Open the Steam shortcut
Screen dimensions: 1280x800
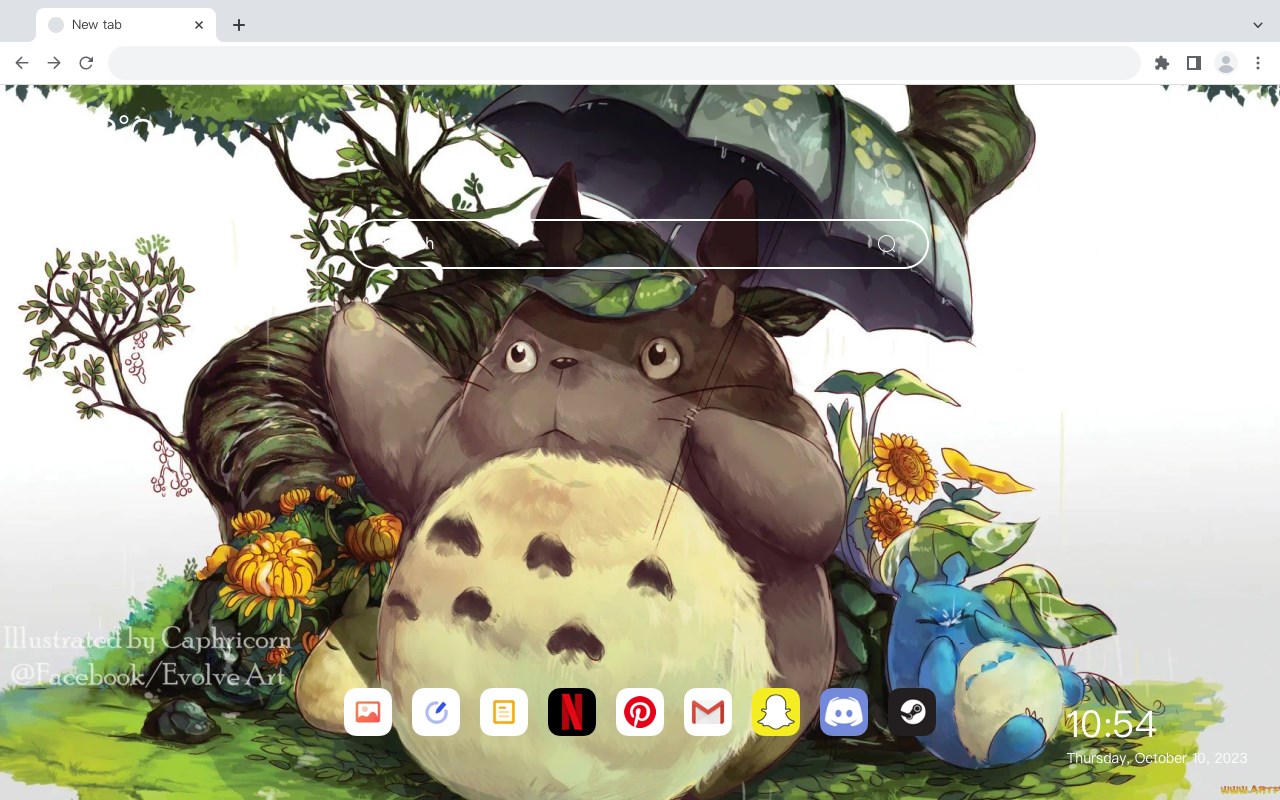coord(912,712)
